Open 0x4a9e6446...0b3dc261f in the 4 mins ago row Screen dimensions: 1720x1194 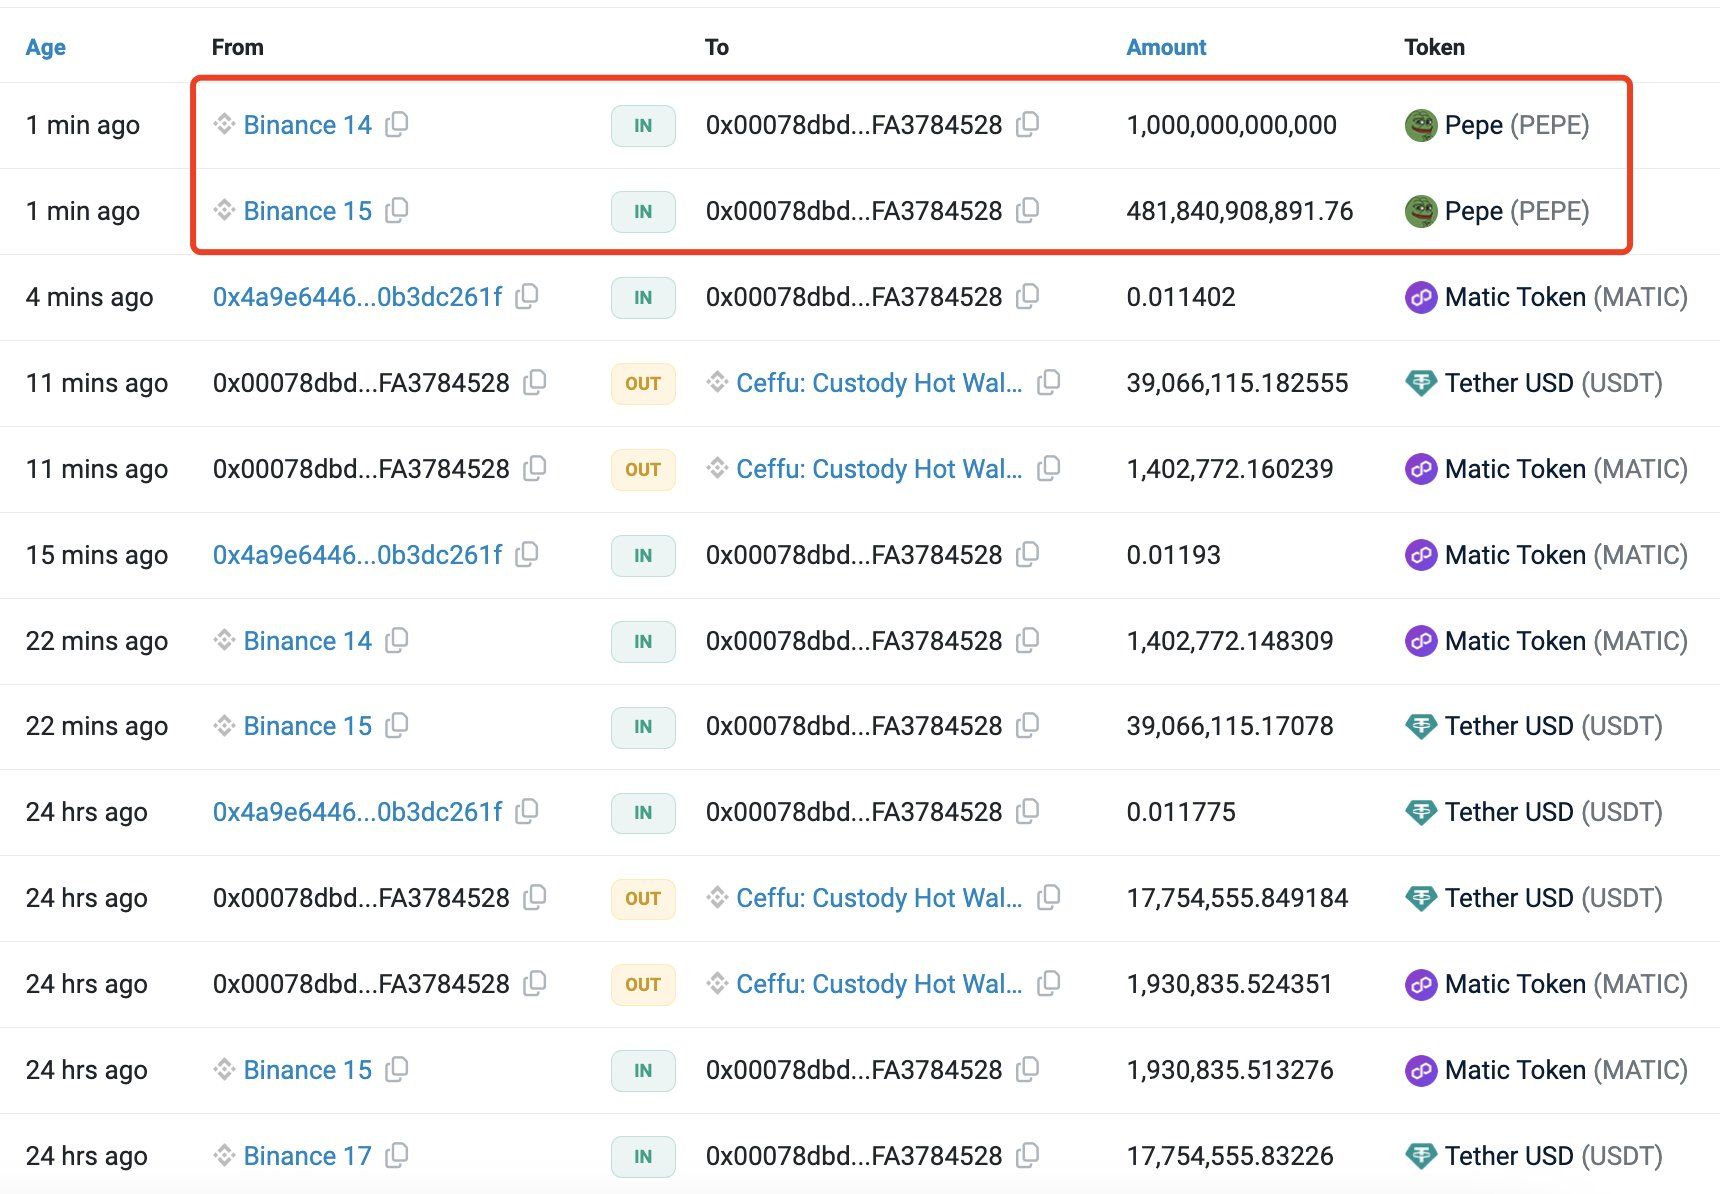[357, 297]
